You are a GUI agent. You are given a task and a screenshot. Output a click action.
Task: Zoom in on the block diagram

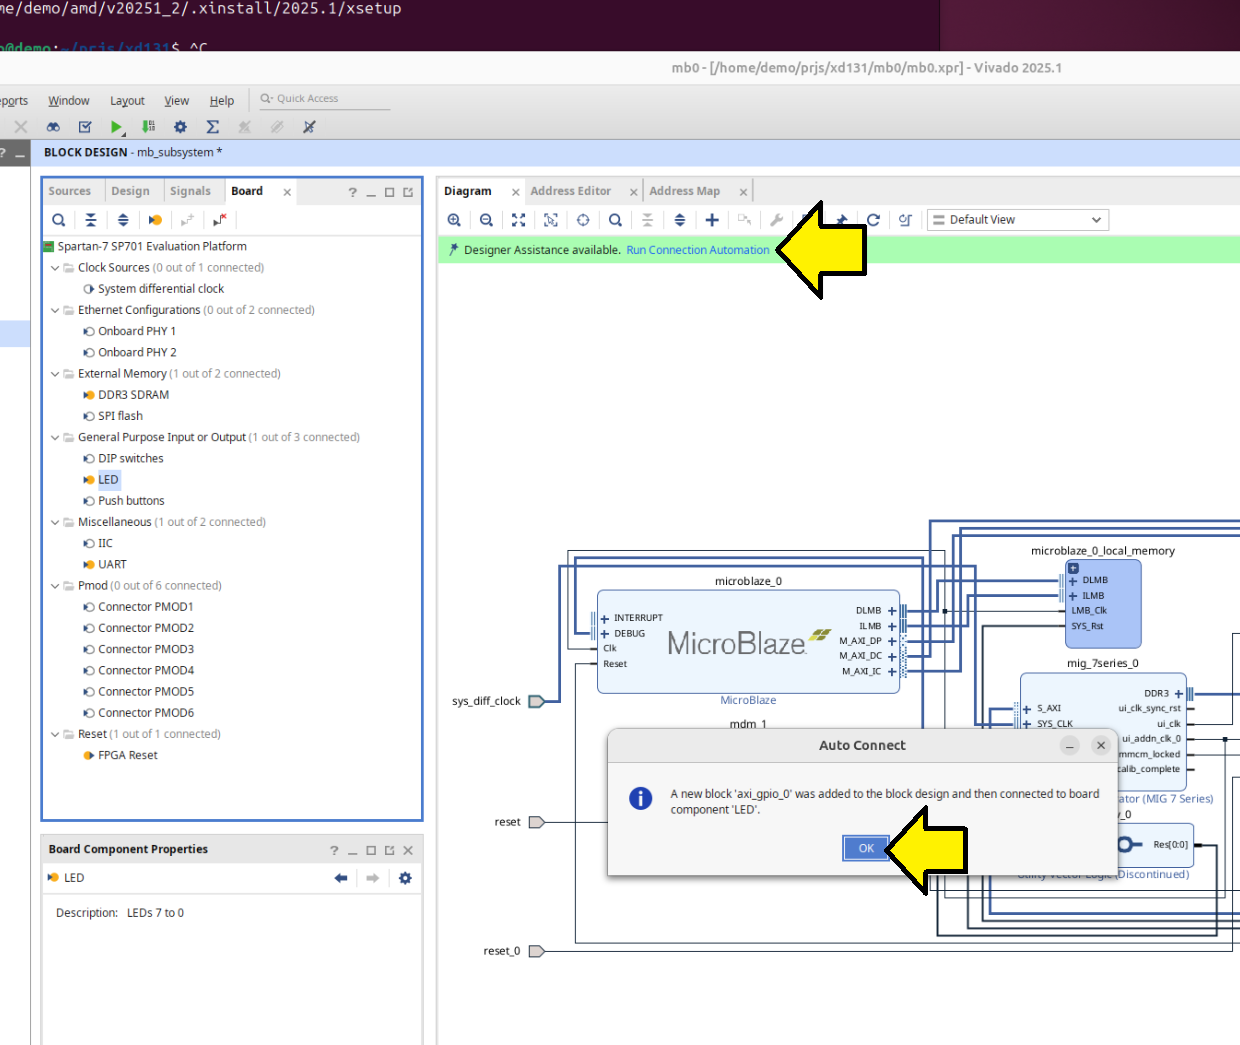pyautogui.click(x=454, y=220)
